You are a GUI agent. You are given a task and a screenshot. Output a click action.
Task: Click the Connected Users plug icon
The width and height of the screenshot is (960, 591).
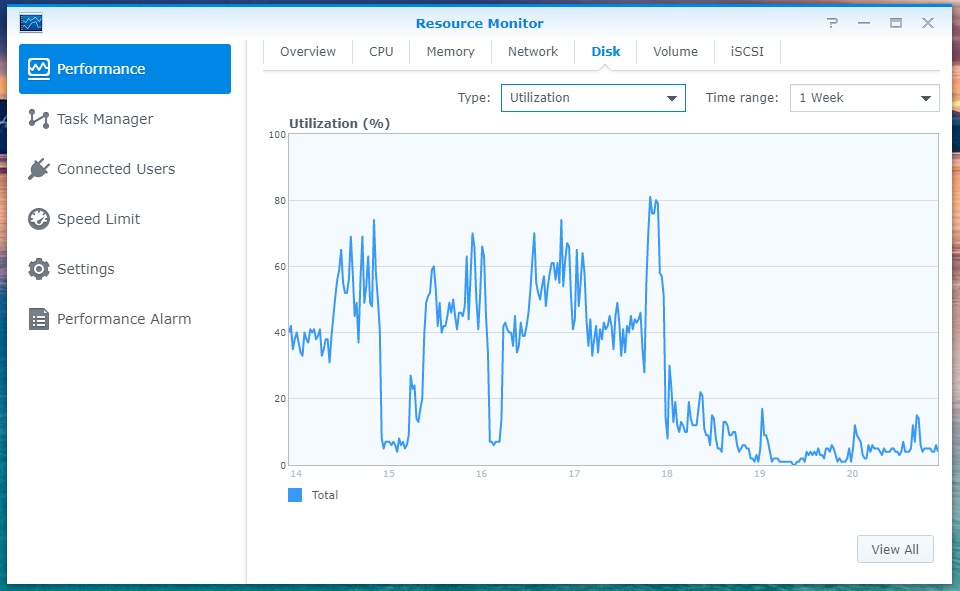[x=39, y=169]
